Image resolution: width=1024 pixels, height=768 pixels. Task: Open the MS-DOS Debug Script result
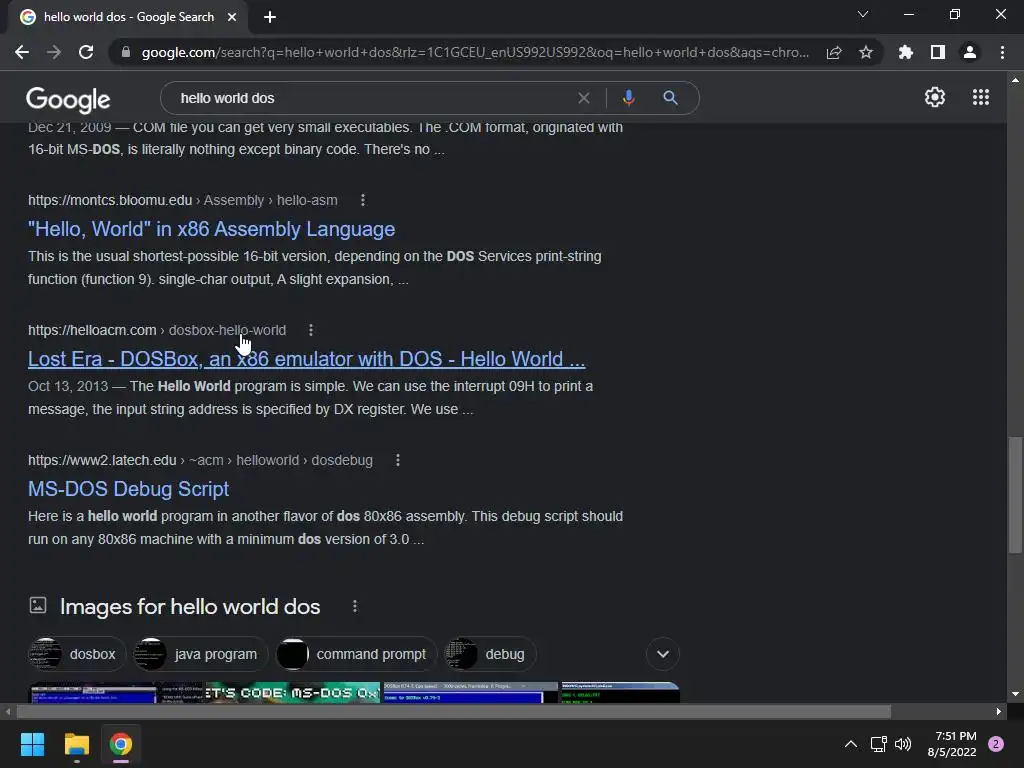pos(129,488)
